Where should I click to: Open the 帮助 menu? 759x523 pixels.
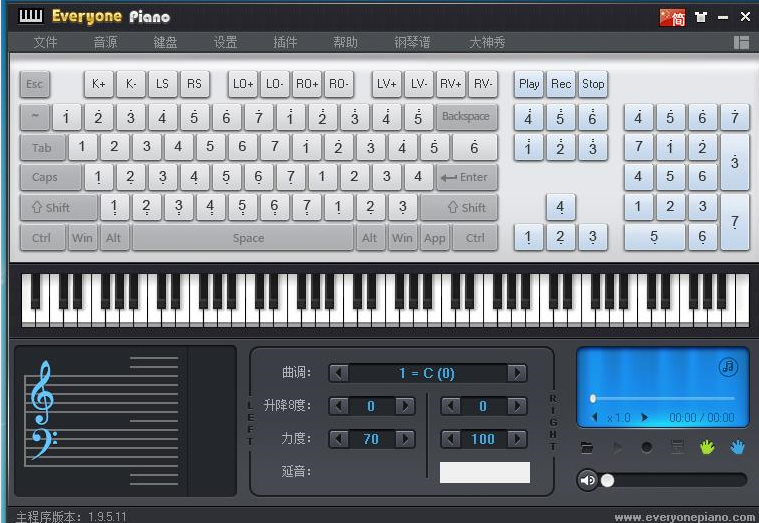click(x=345, y=43)
